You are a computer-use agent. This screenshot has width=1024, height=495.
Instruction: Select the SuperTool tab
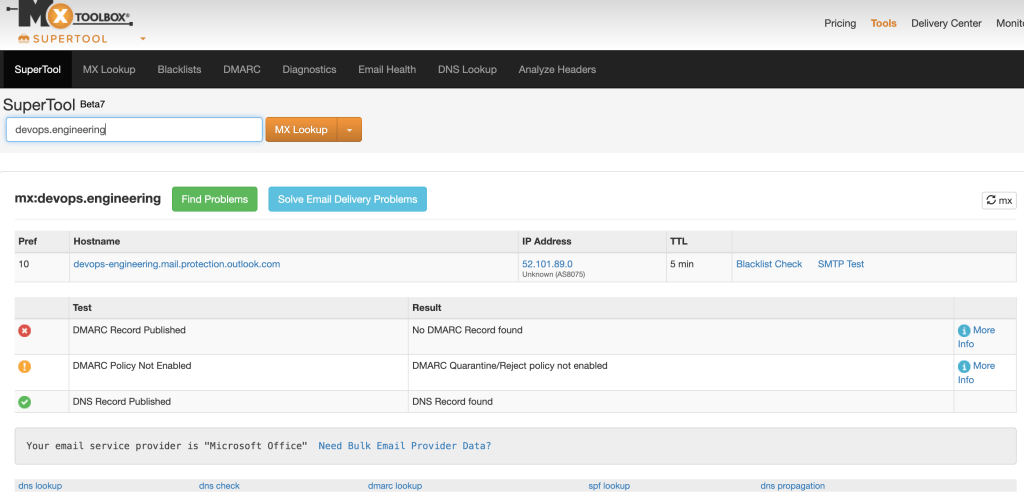point(37,69)
